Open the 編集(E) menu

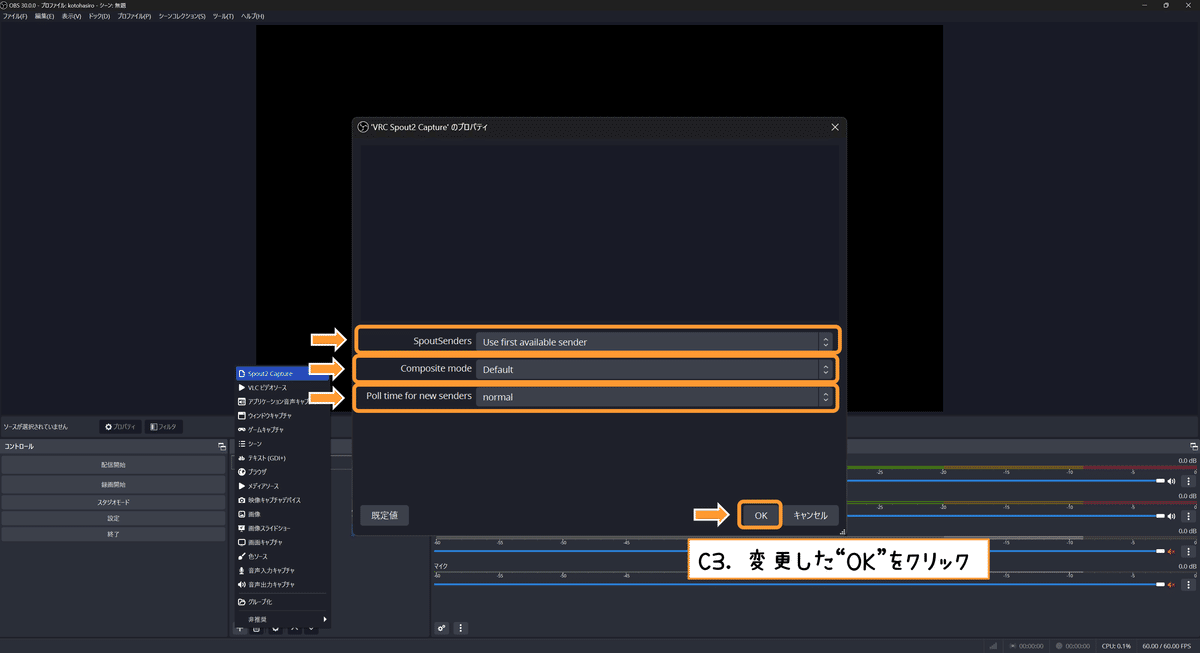pos(44,17)
